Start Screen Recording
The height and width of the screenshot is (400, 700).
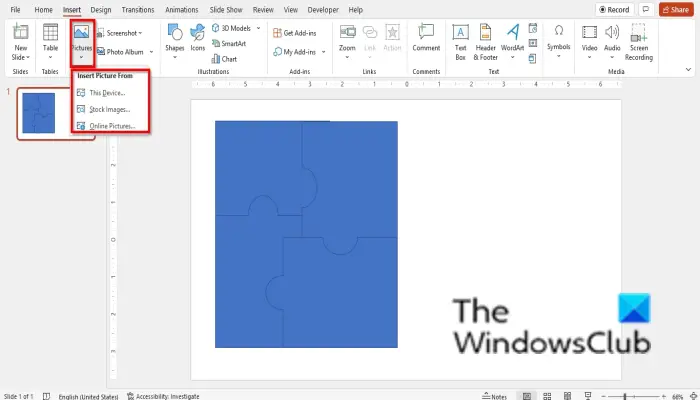tap(639, 42)
